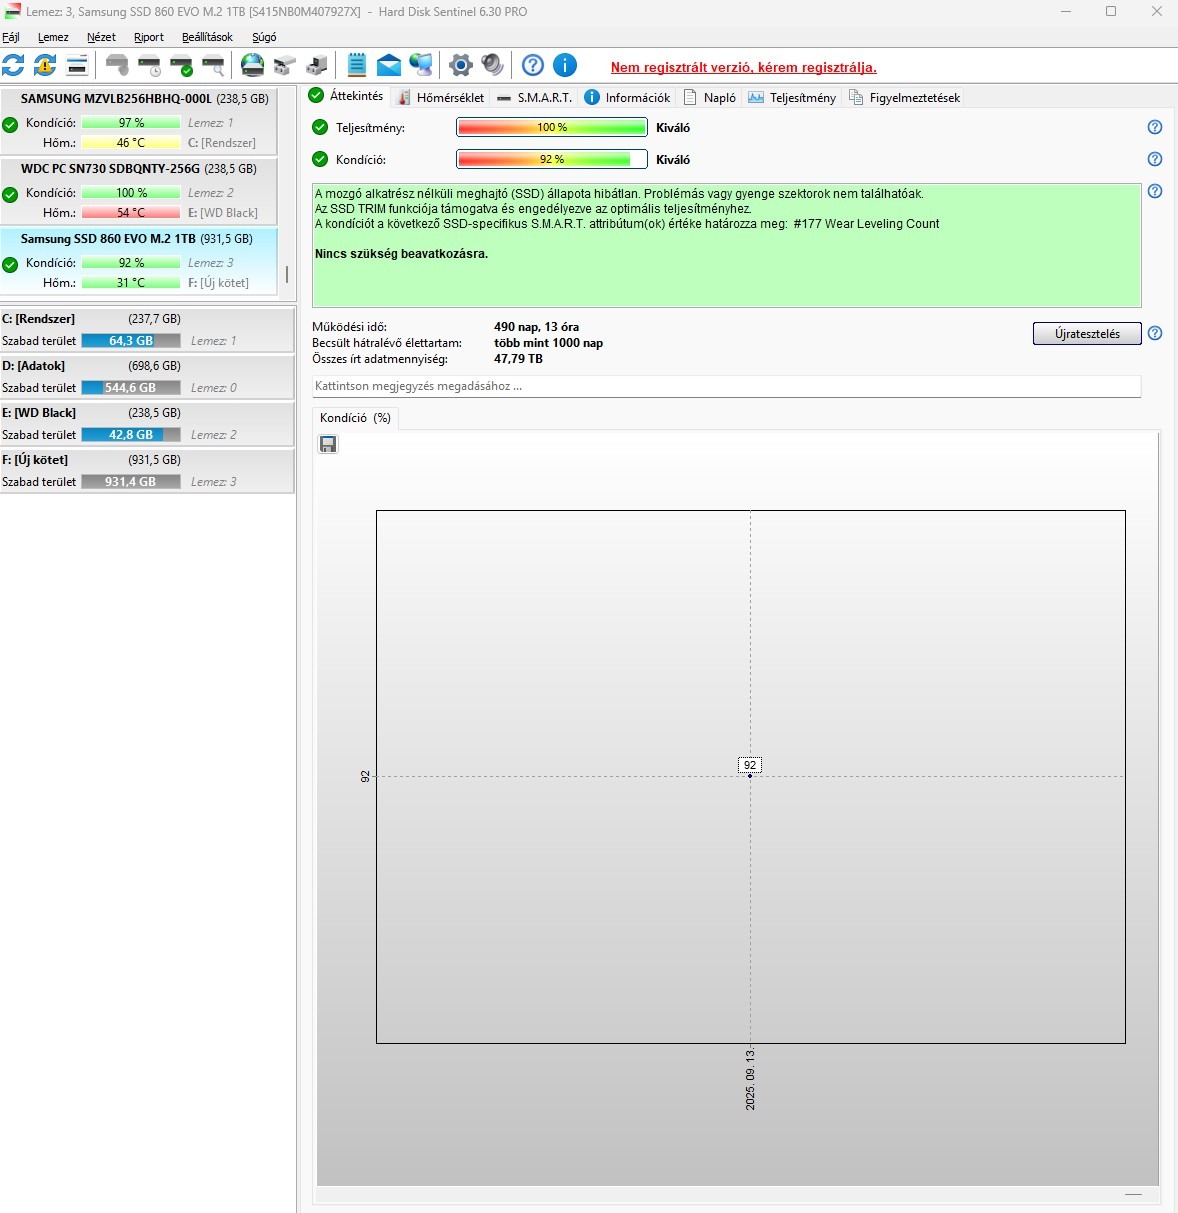Switch to the Figyelmeztetések tab
Image resolution: width=1178 pixels, height=1213 pixels.
coord(905,97)
